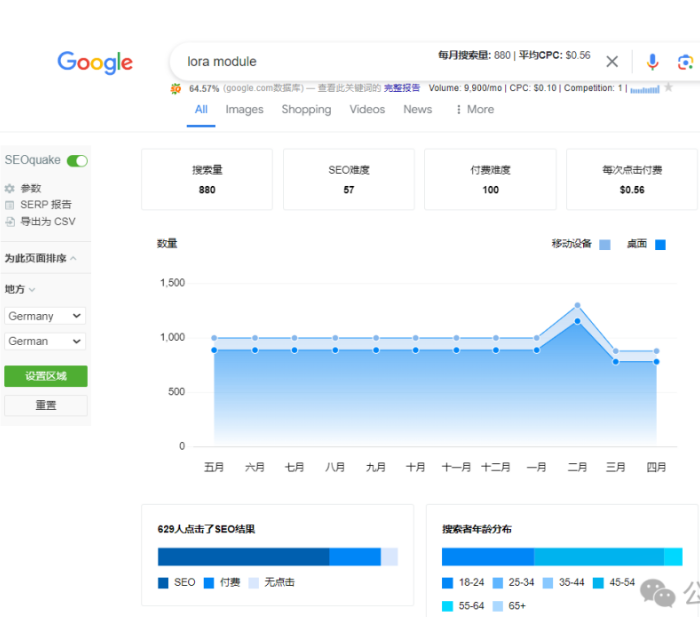Open the SERP report icon
Screen dimensions: 700x617
(10, 205)
